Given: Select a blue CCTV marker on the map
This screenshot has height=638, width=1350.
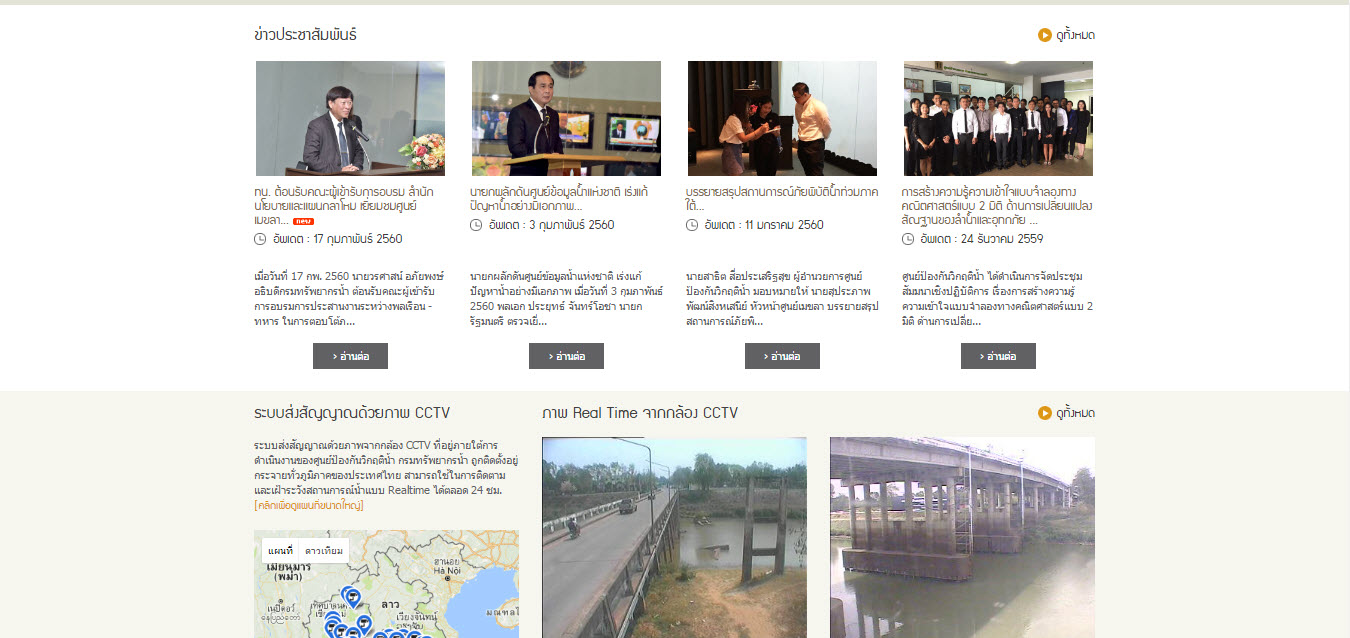Looking at the screenshot, I should (x=351, y=596).
